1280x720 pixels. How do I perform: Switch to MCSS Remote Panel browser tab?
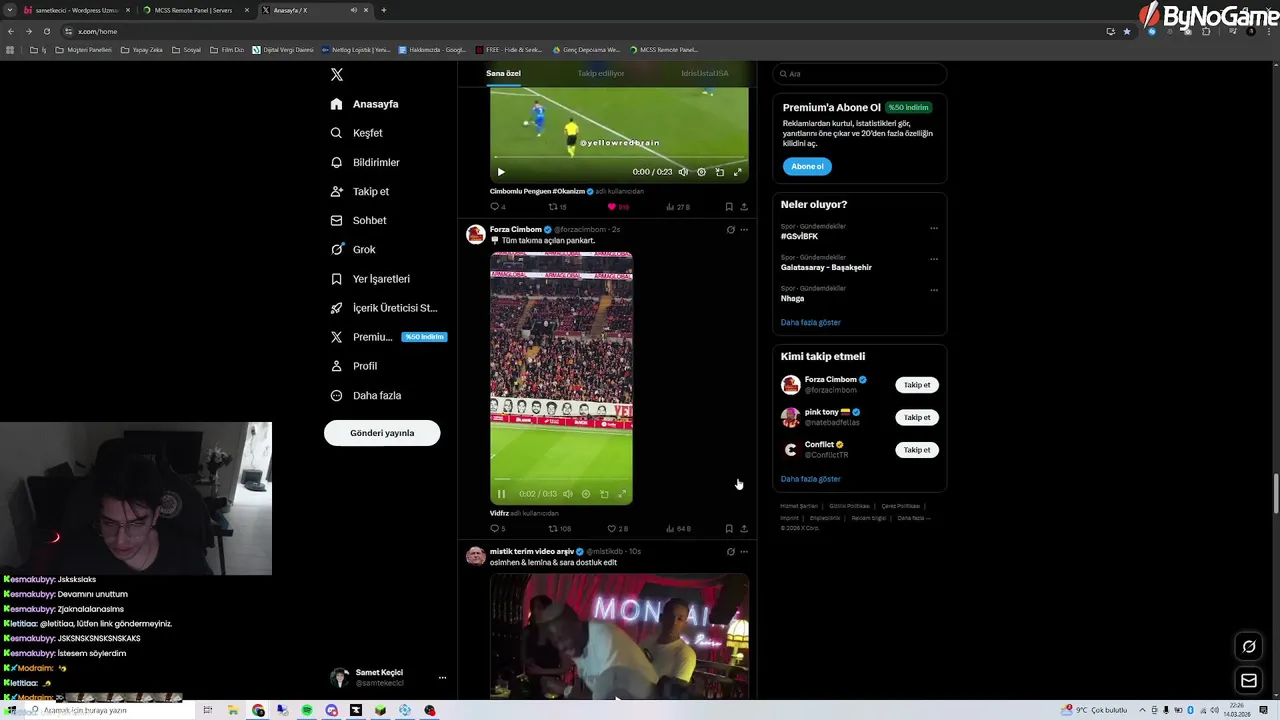coord(196,10)
